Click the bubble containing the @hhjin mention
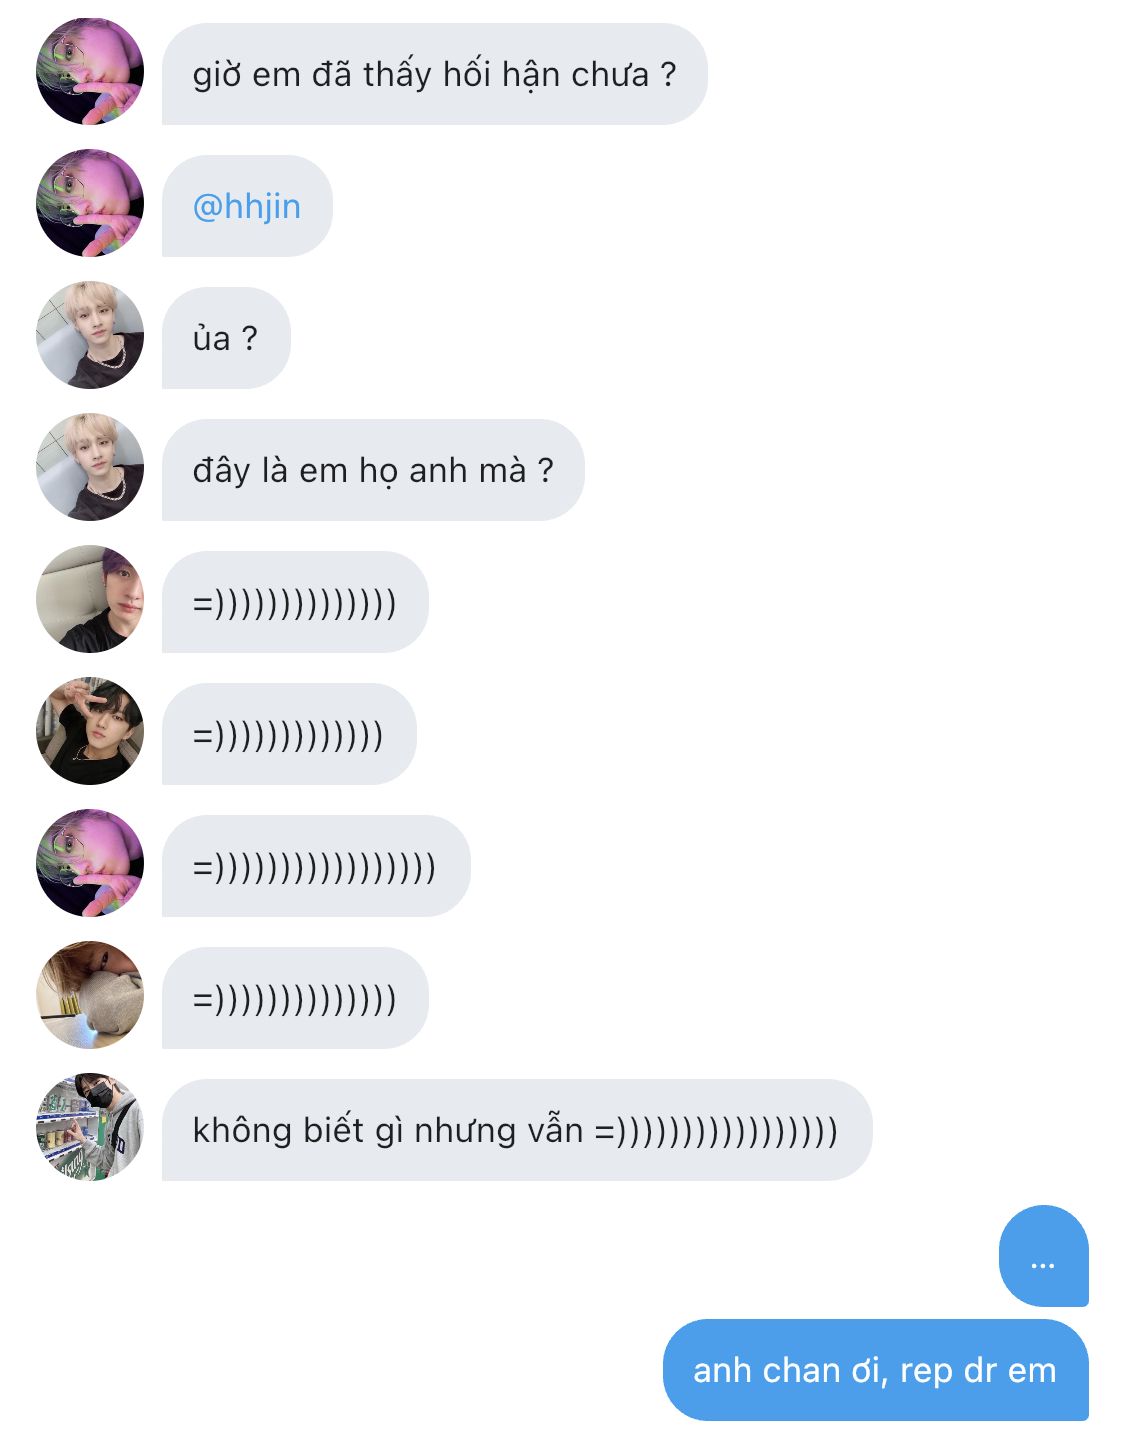Image resolution: width=1125 pixels, height=1432 pixels. pyautogui.click(x=247, y=206)
